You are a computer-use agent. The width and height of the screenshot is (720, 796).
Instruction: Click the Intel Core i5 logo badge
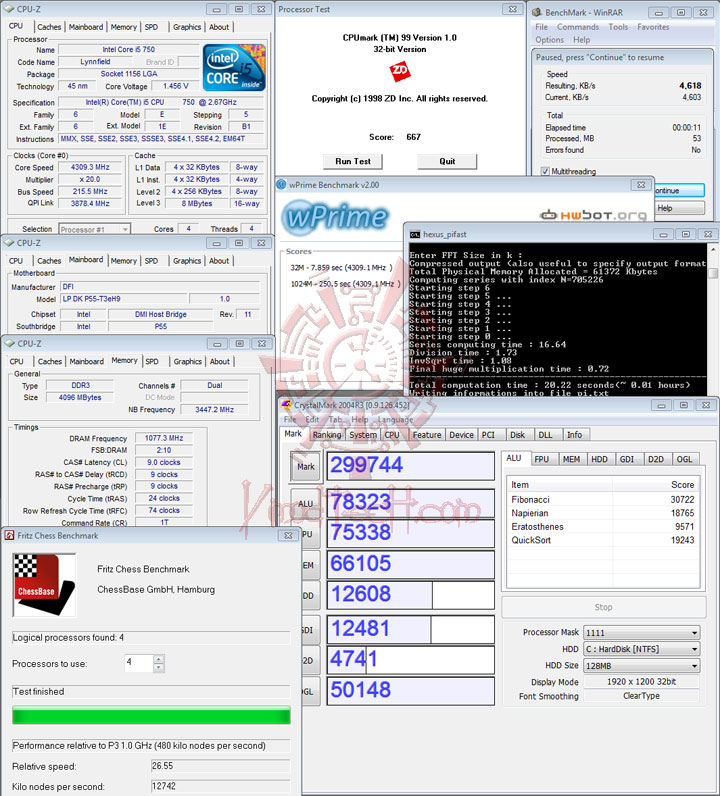(234, 68)
